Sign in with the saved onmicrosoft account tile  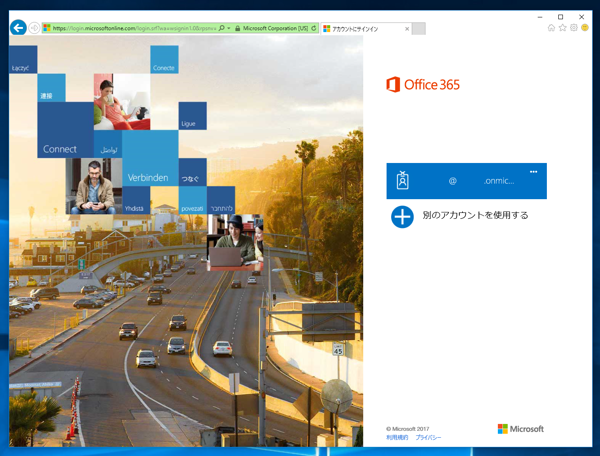pyautogui.click(x=466, y=181)
